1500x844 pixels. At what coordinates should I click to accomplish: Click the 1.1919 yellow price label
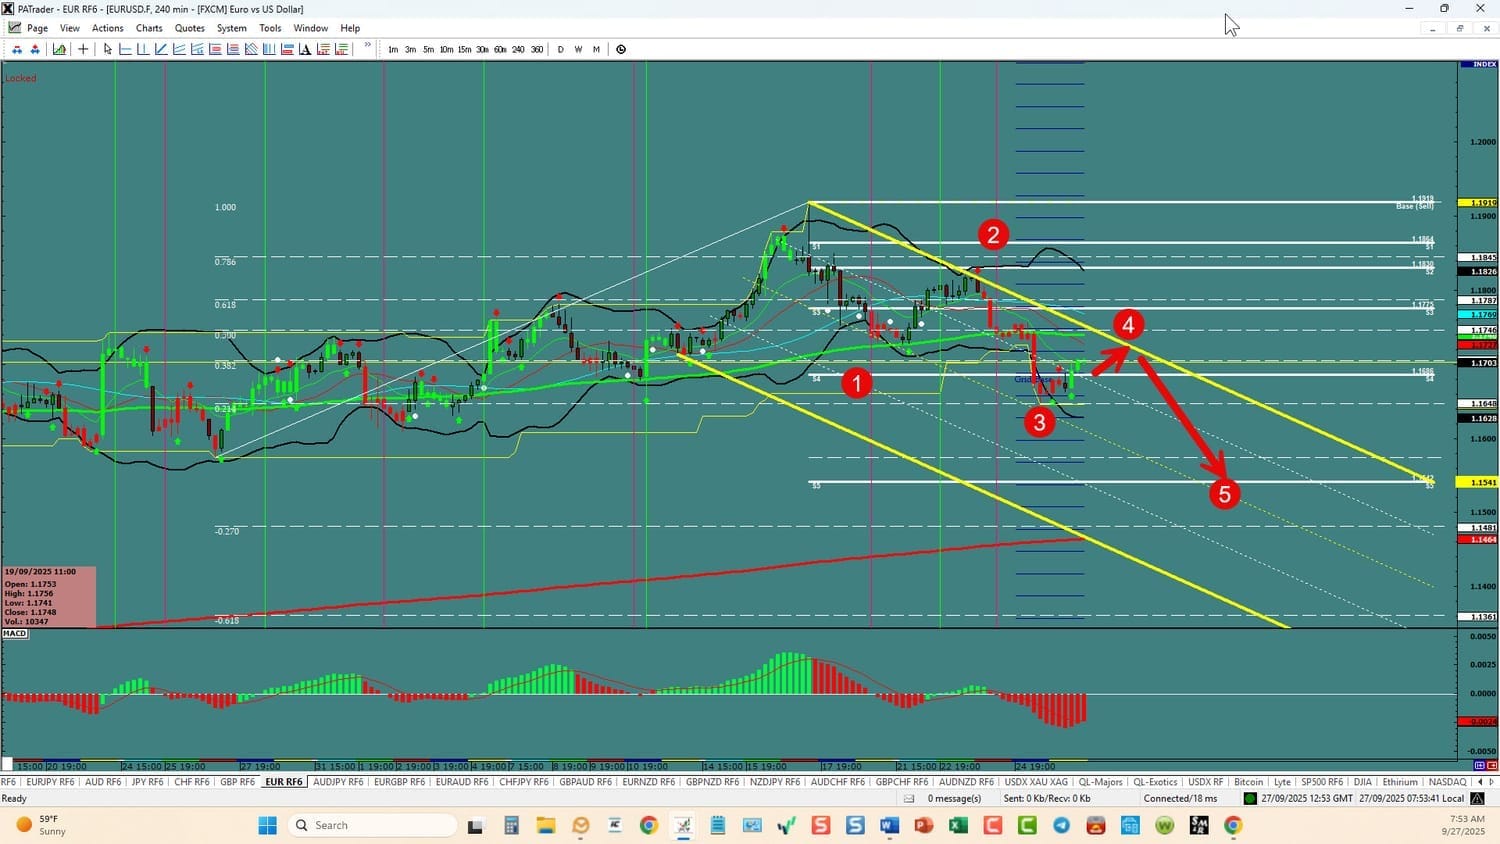point(1478,203)
